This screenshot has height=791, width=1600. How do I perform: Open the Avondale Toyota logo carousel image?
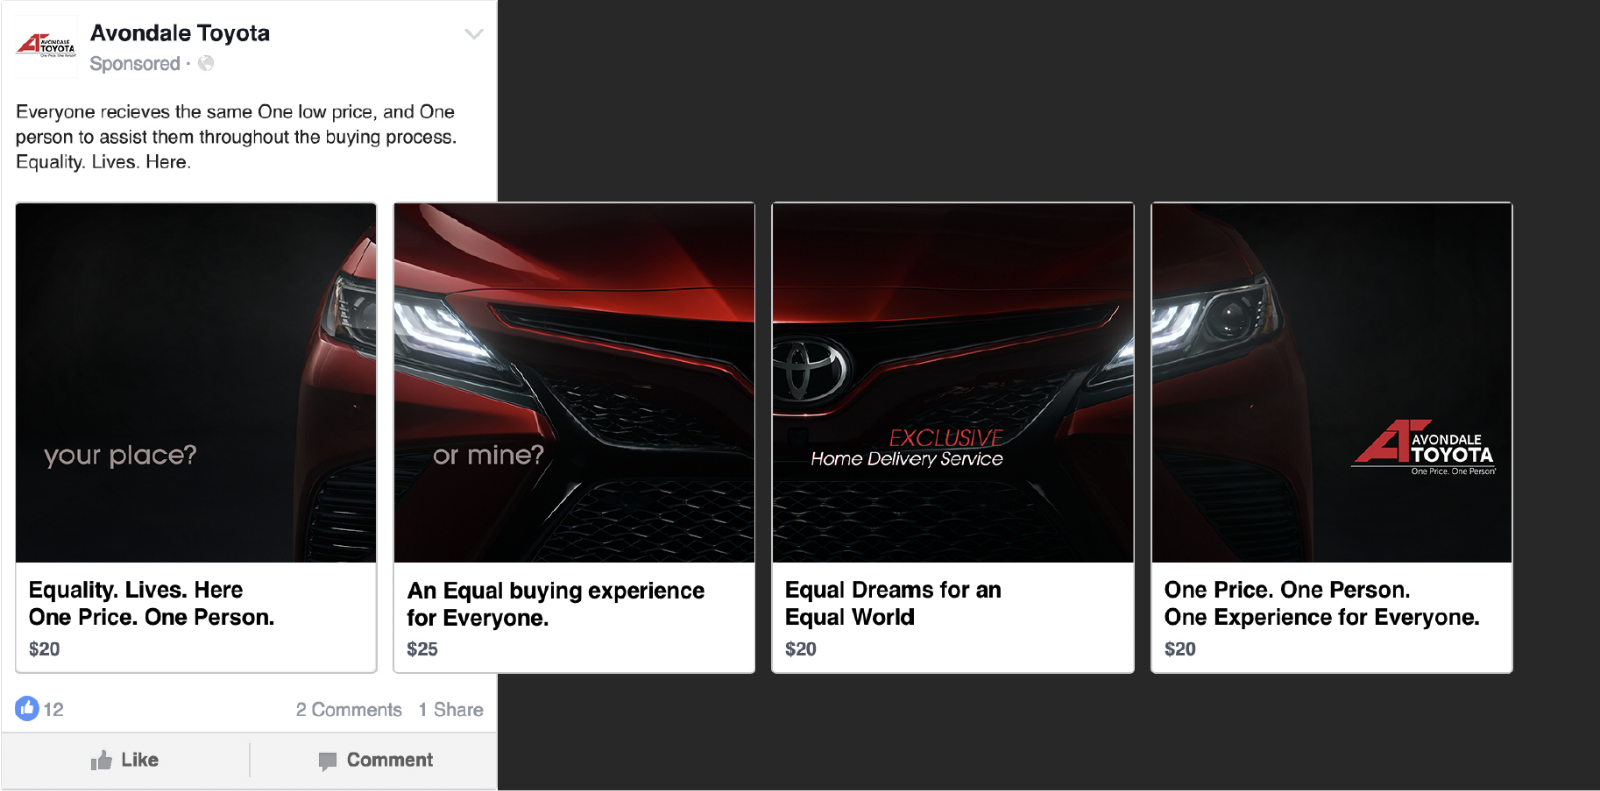point(1332,383)
